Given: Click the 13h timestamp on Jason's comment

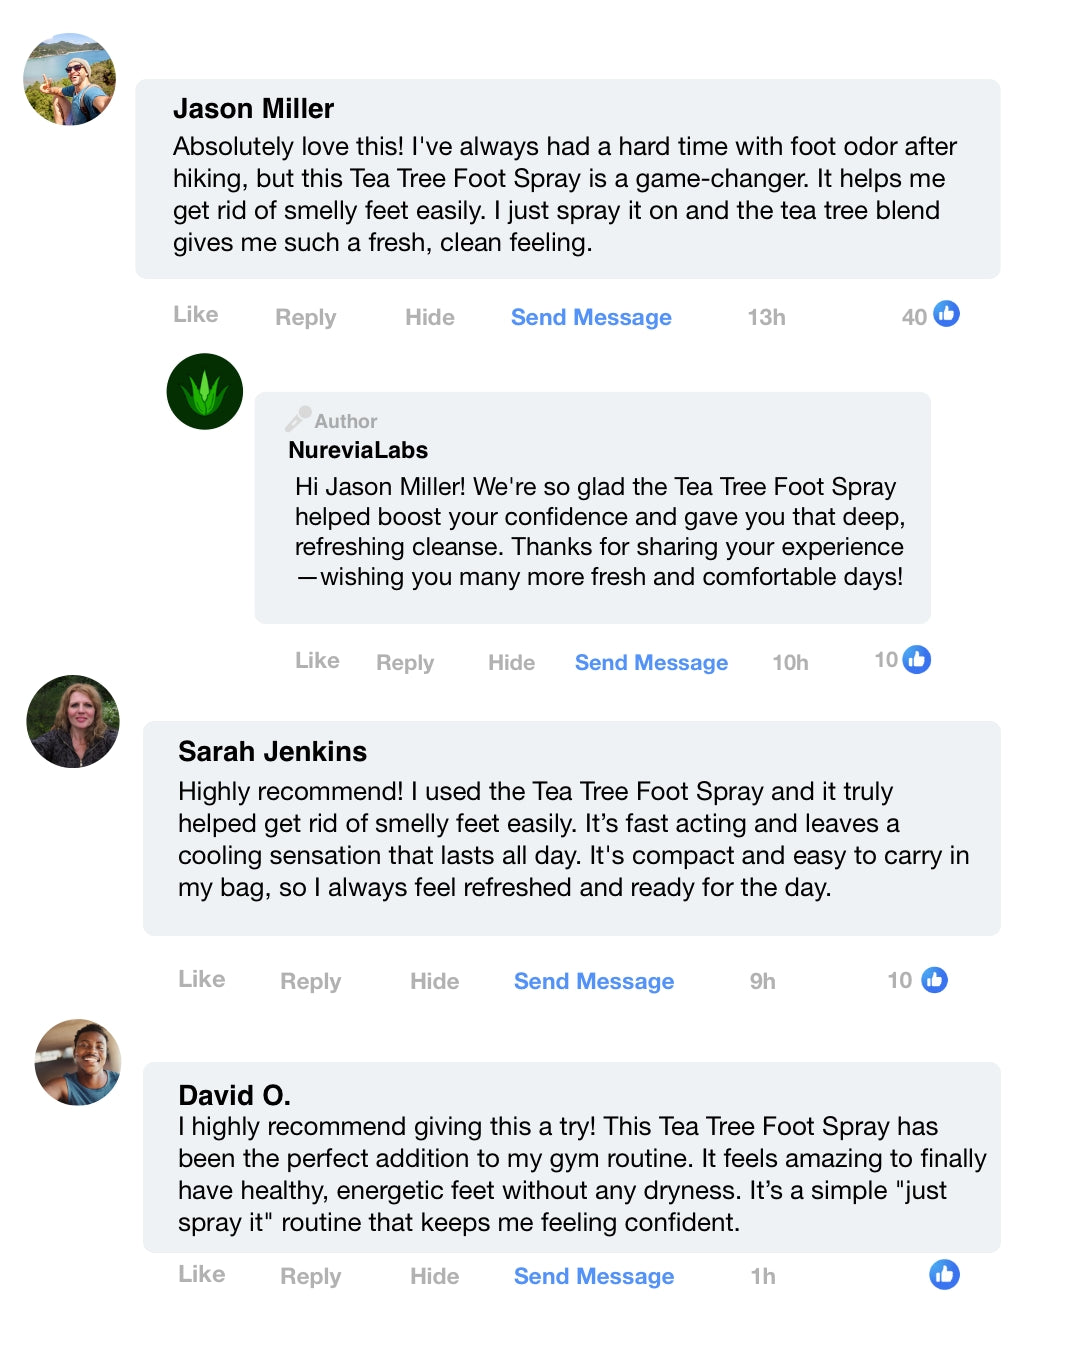Looking at the screenshot, I should 766,318.
